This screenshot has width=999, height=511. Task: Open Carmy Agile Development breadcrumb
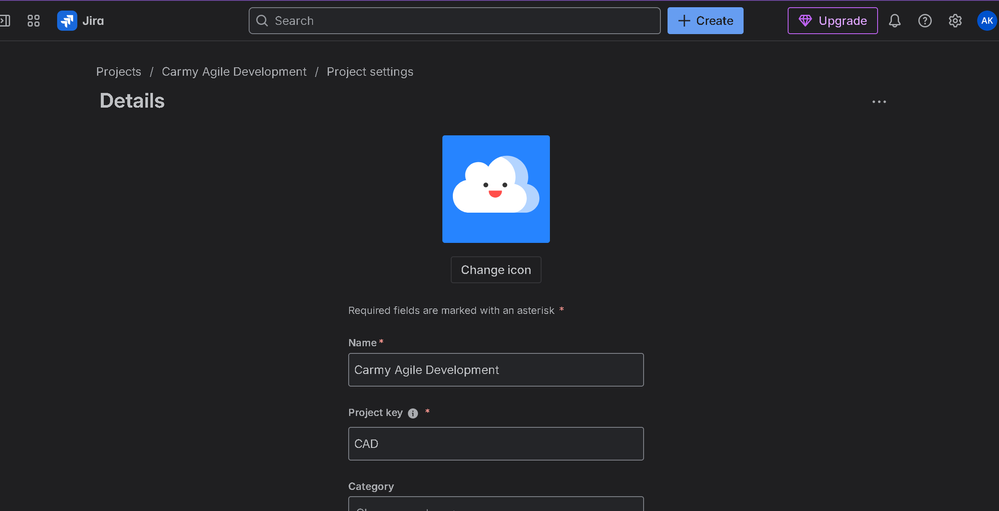[x=234, y=72]
